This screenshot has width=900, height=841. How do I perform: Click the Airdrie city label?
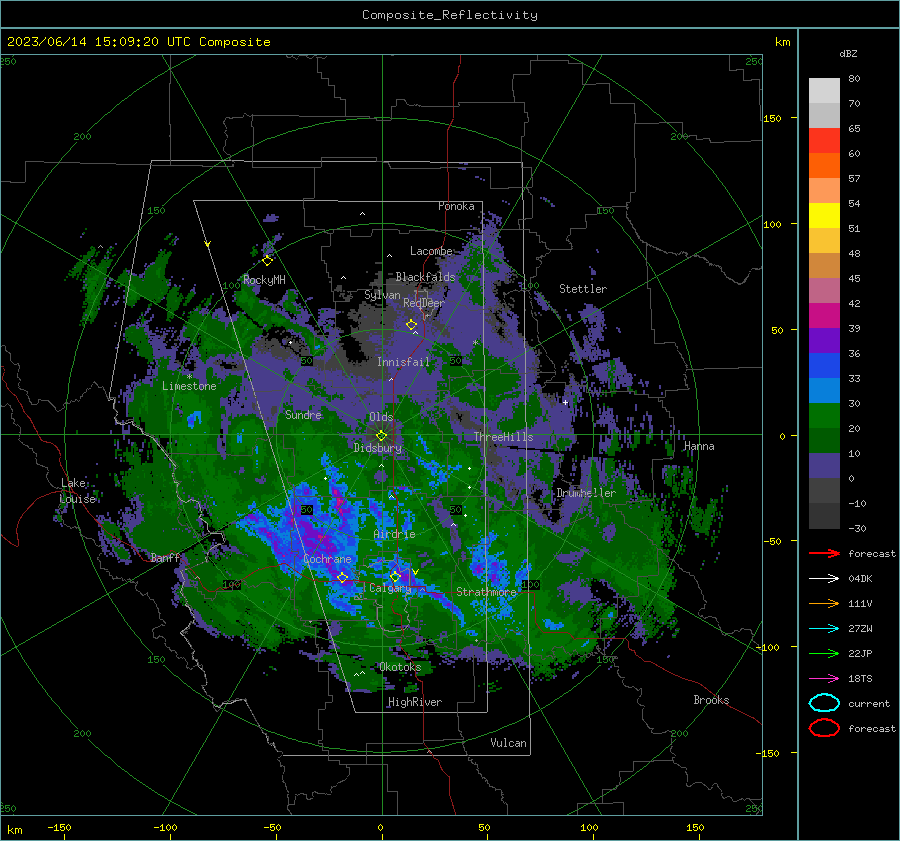tap(394, 534)
